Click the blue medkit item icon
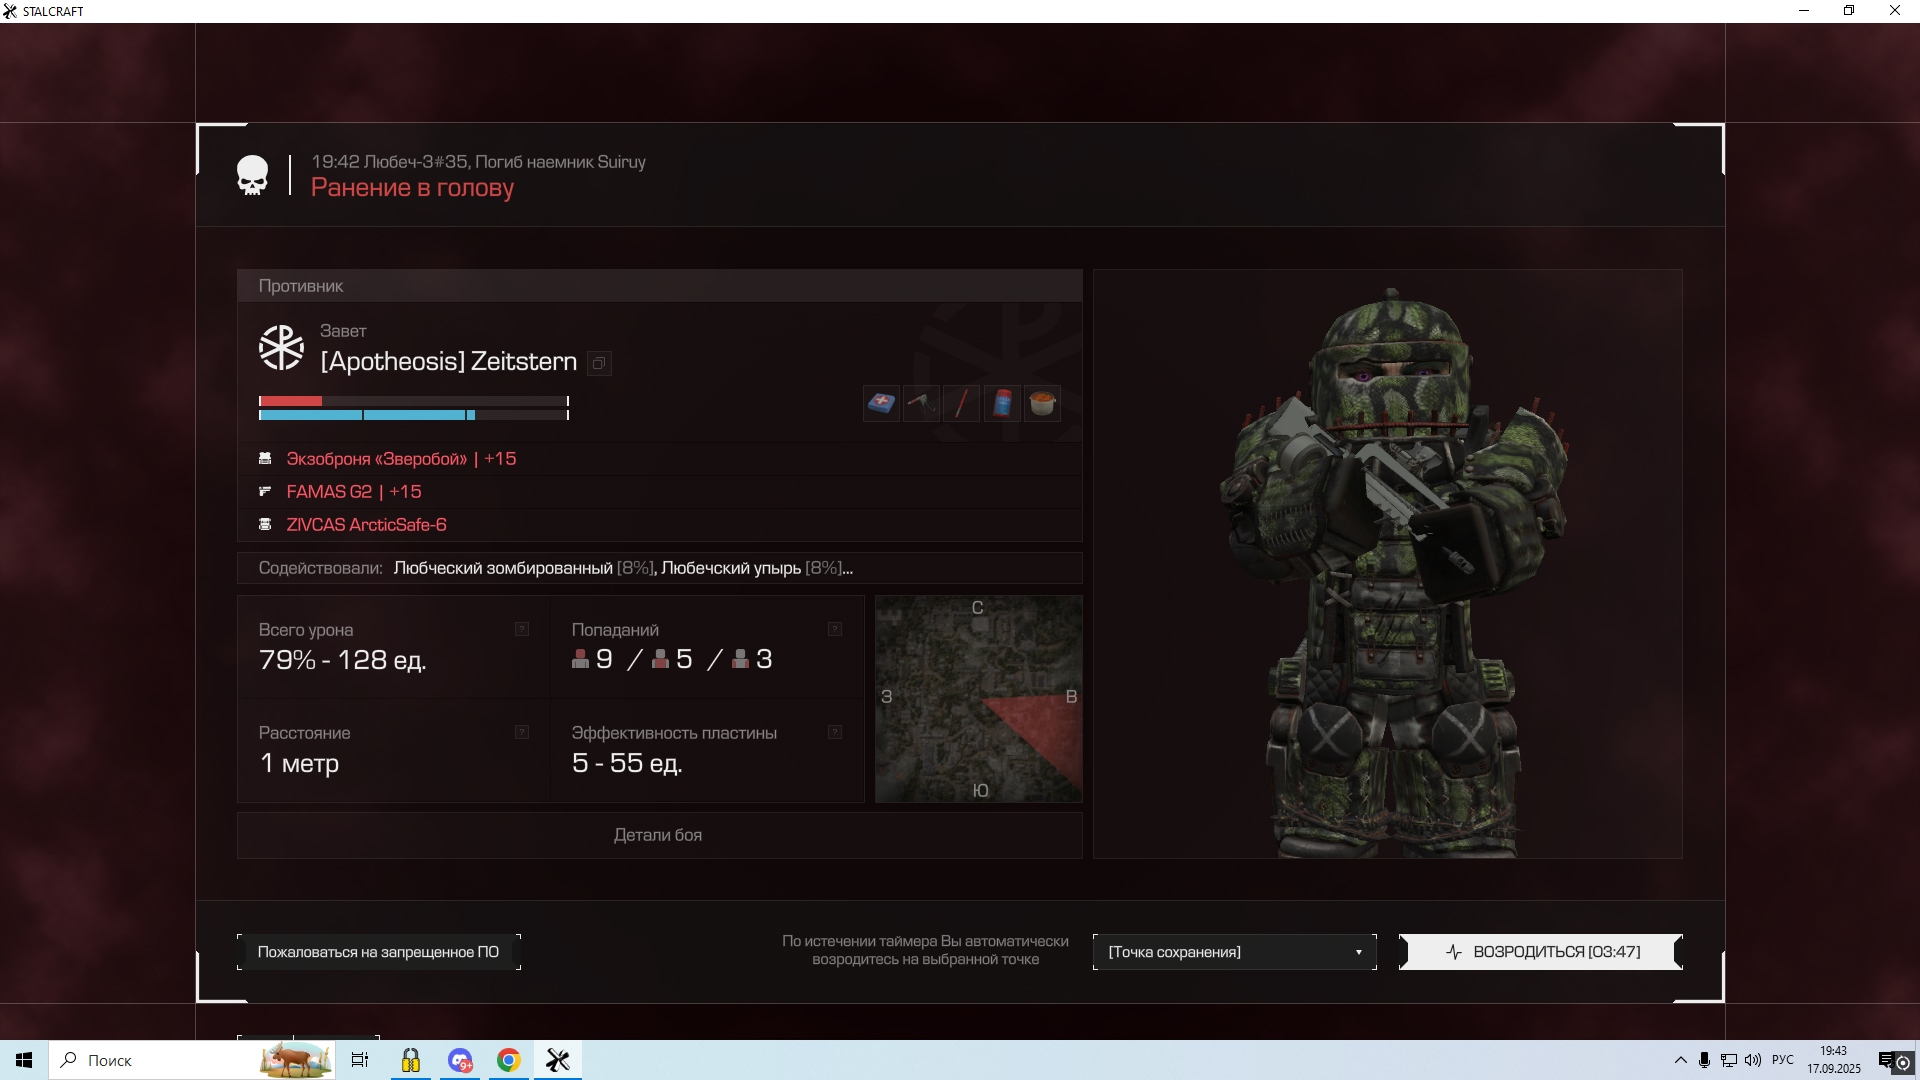Image resolution: width=1920 pixels, height=1080 pixels. pos(881,403)
